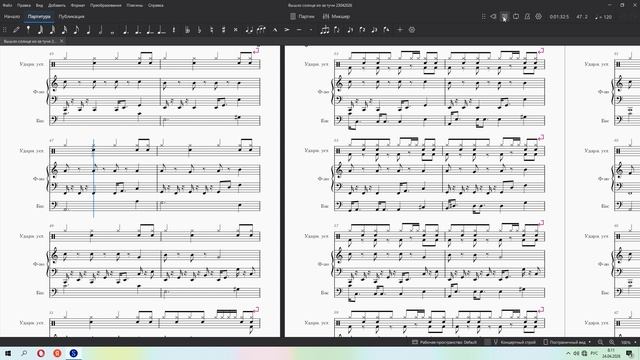Toggle note input pencil tool
The image size is (640, 360).
coord(16,29)
